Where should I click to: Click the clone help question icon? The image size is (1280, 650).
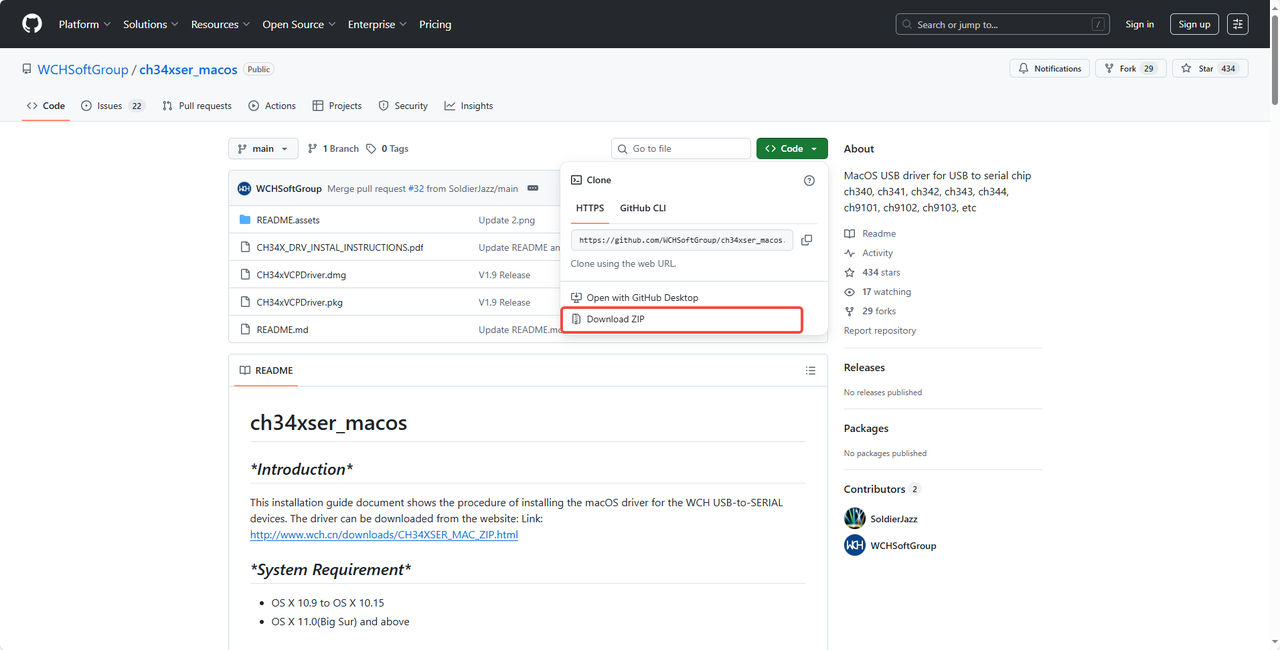(809, 181)
